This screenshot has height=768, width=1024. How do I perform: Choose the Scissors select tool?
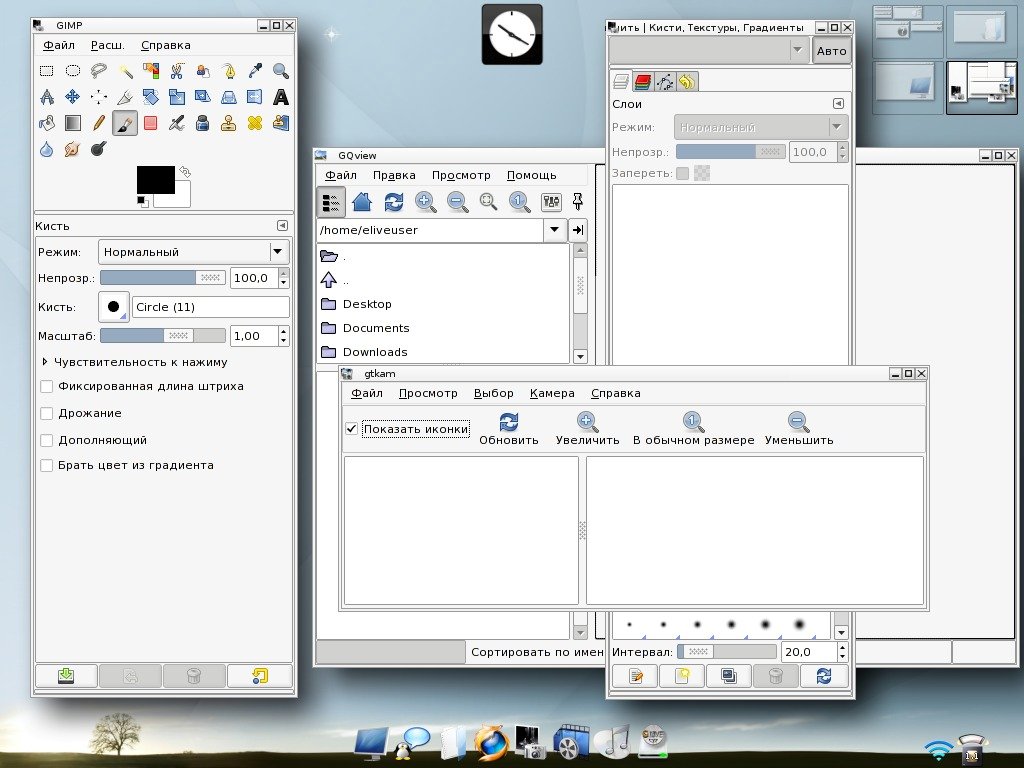point(176,71)
